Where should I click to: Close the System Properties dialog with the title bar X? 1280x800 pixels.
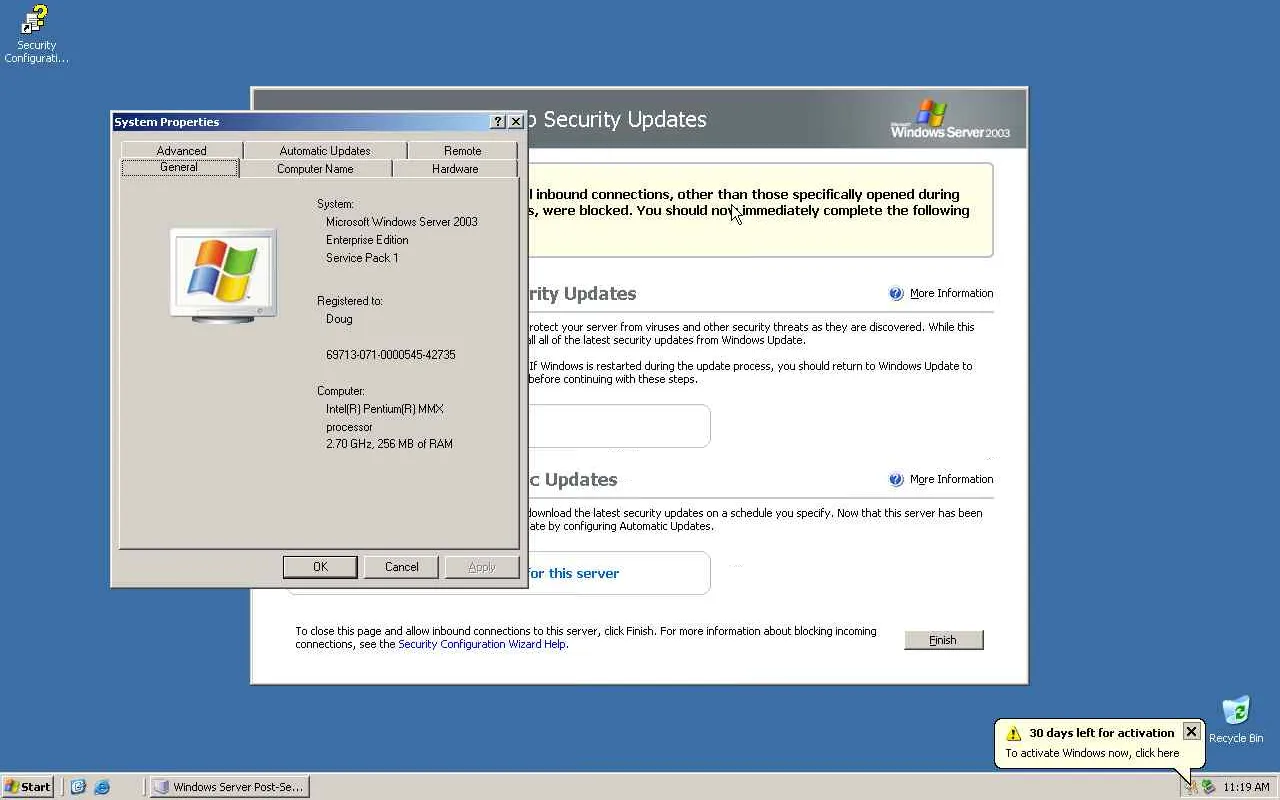516,122
